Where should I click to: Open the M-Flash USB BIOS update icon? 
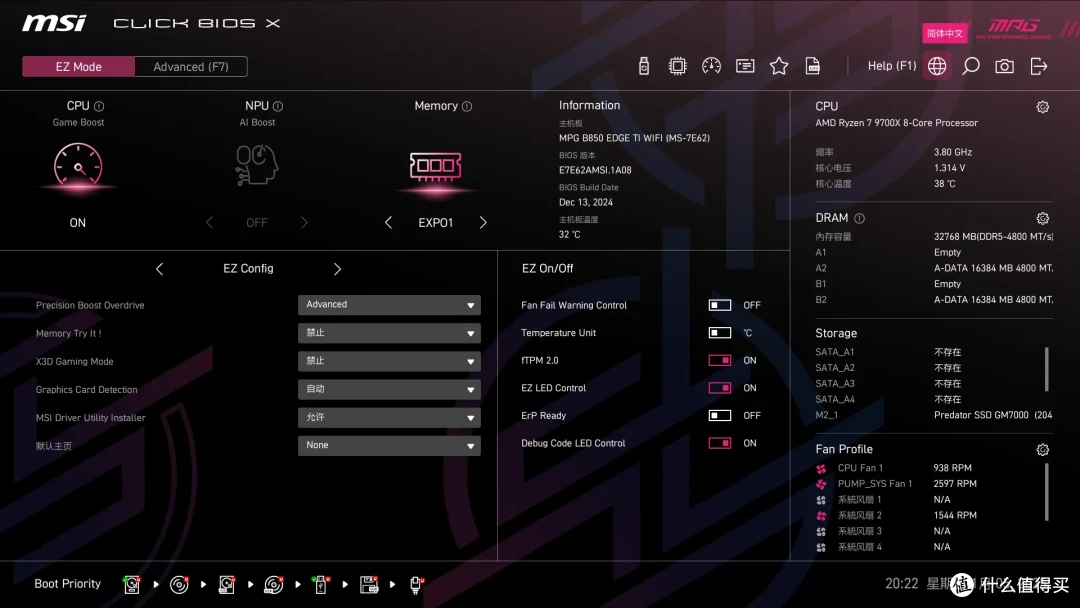(643, 66)
